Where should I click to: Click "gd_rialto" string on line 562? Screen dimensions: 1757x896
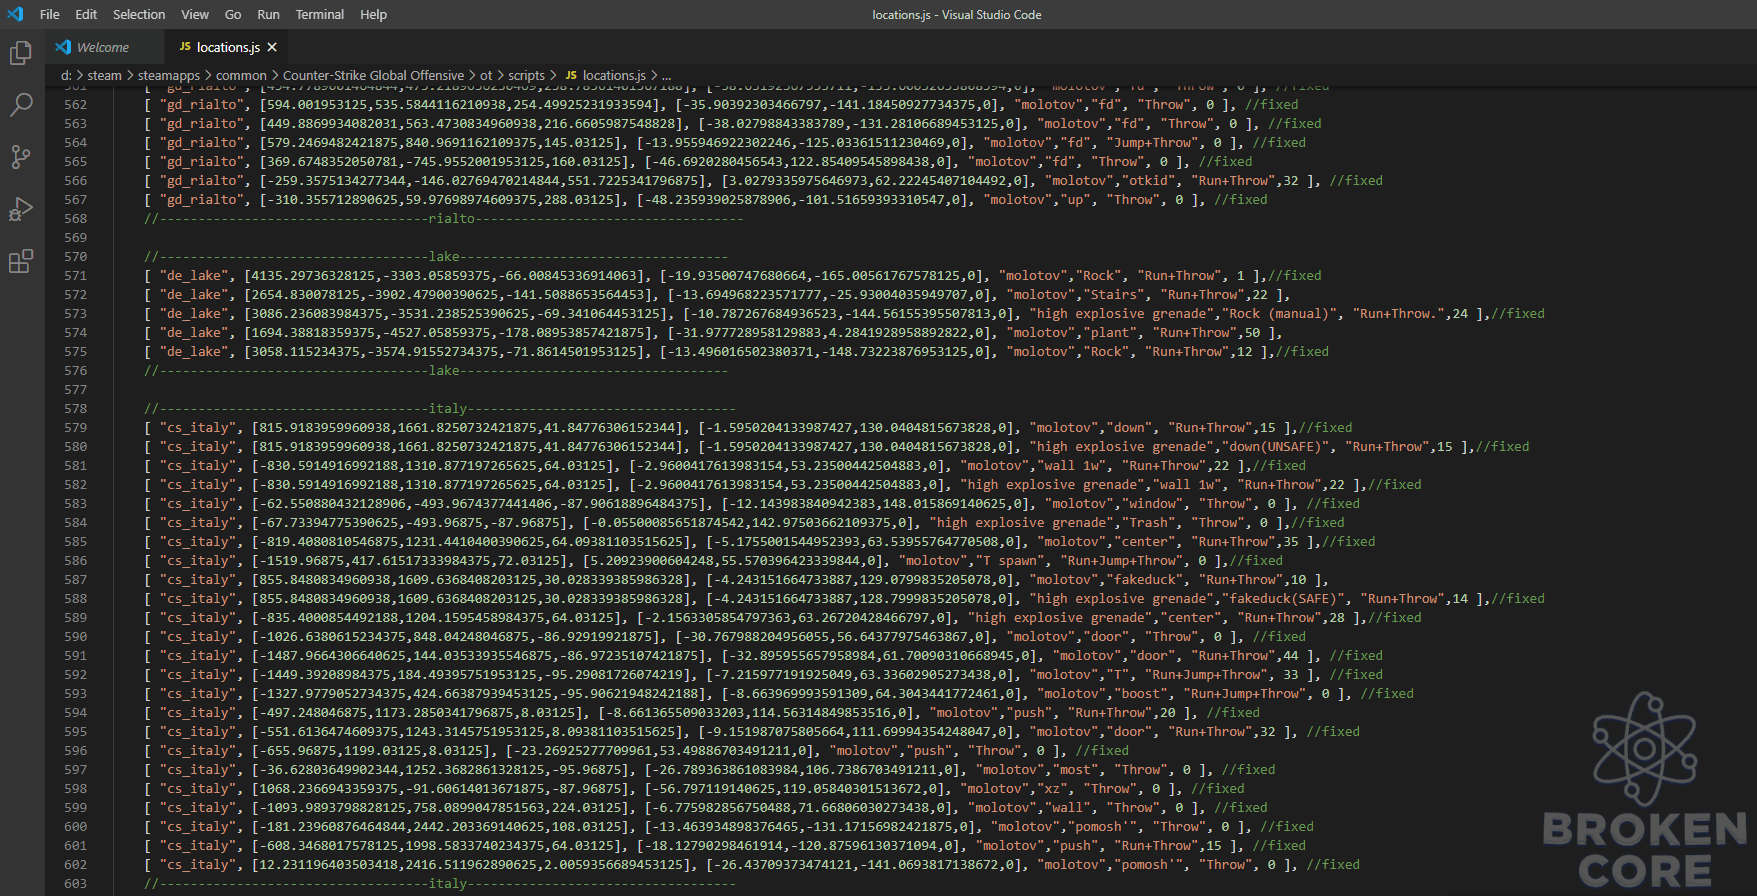coord(202,105)
